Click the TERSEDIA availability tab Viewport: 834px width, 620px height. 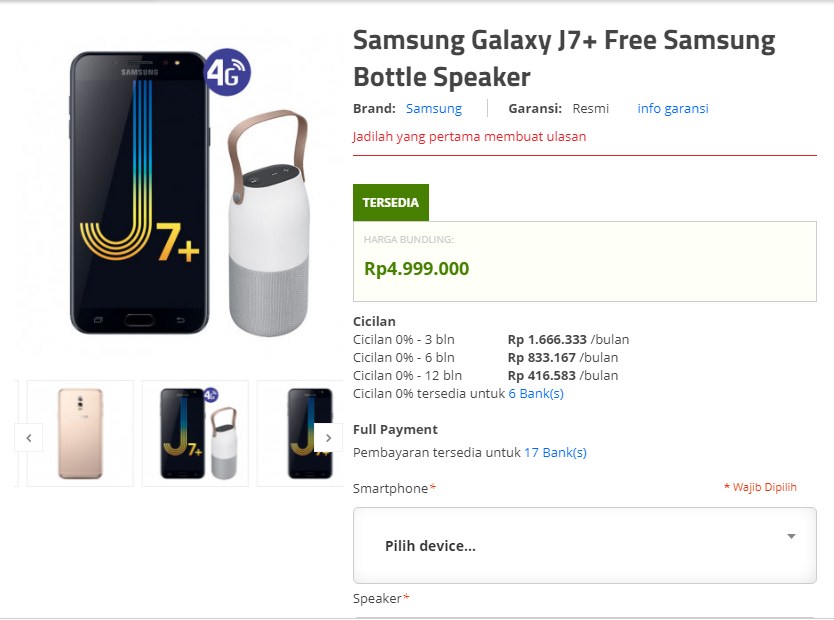pyautogui.click(x=391, y=203)
